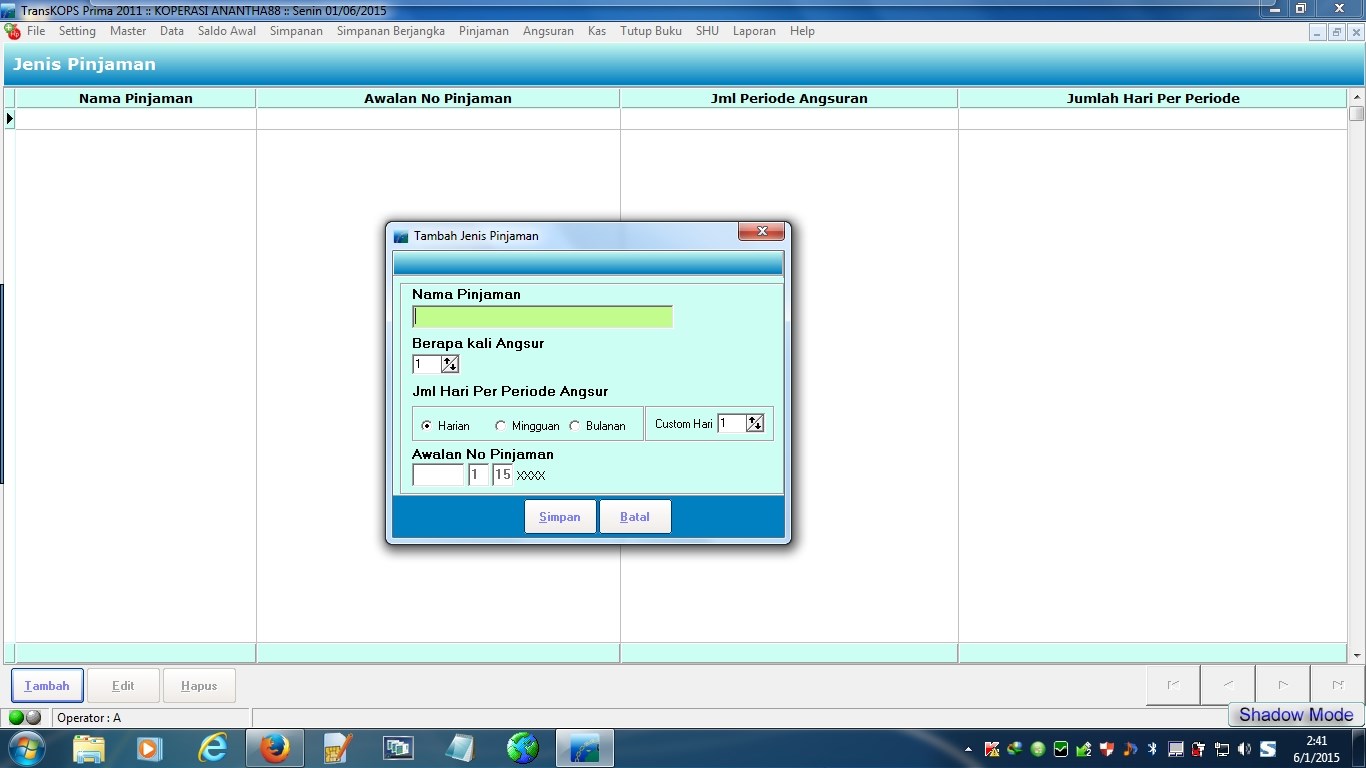
Task: Open the File menu
Action: click(36, 31)
